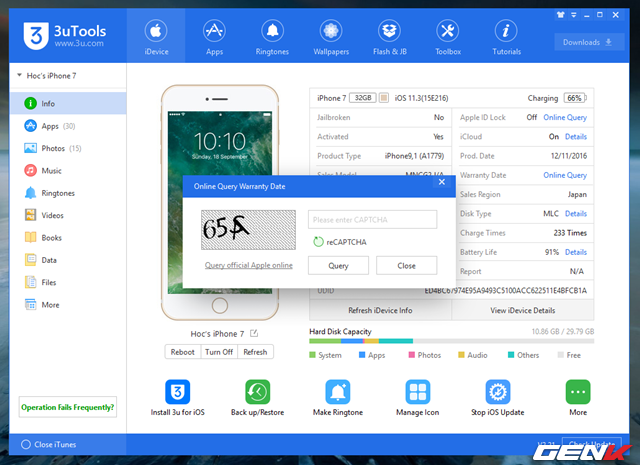
Task: Click the 10.86 GB / 29.79 GB text
Action: (562, 331)
